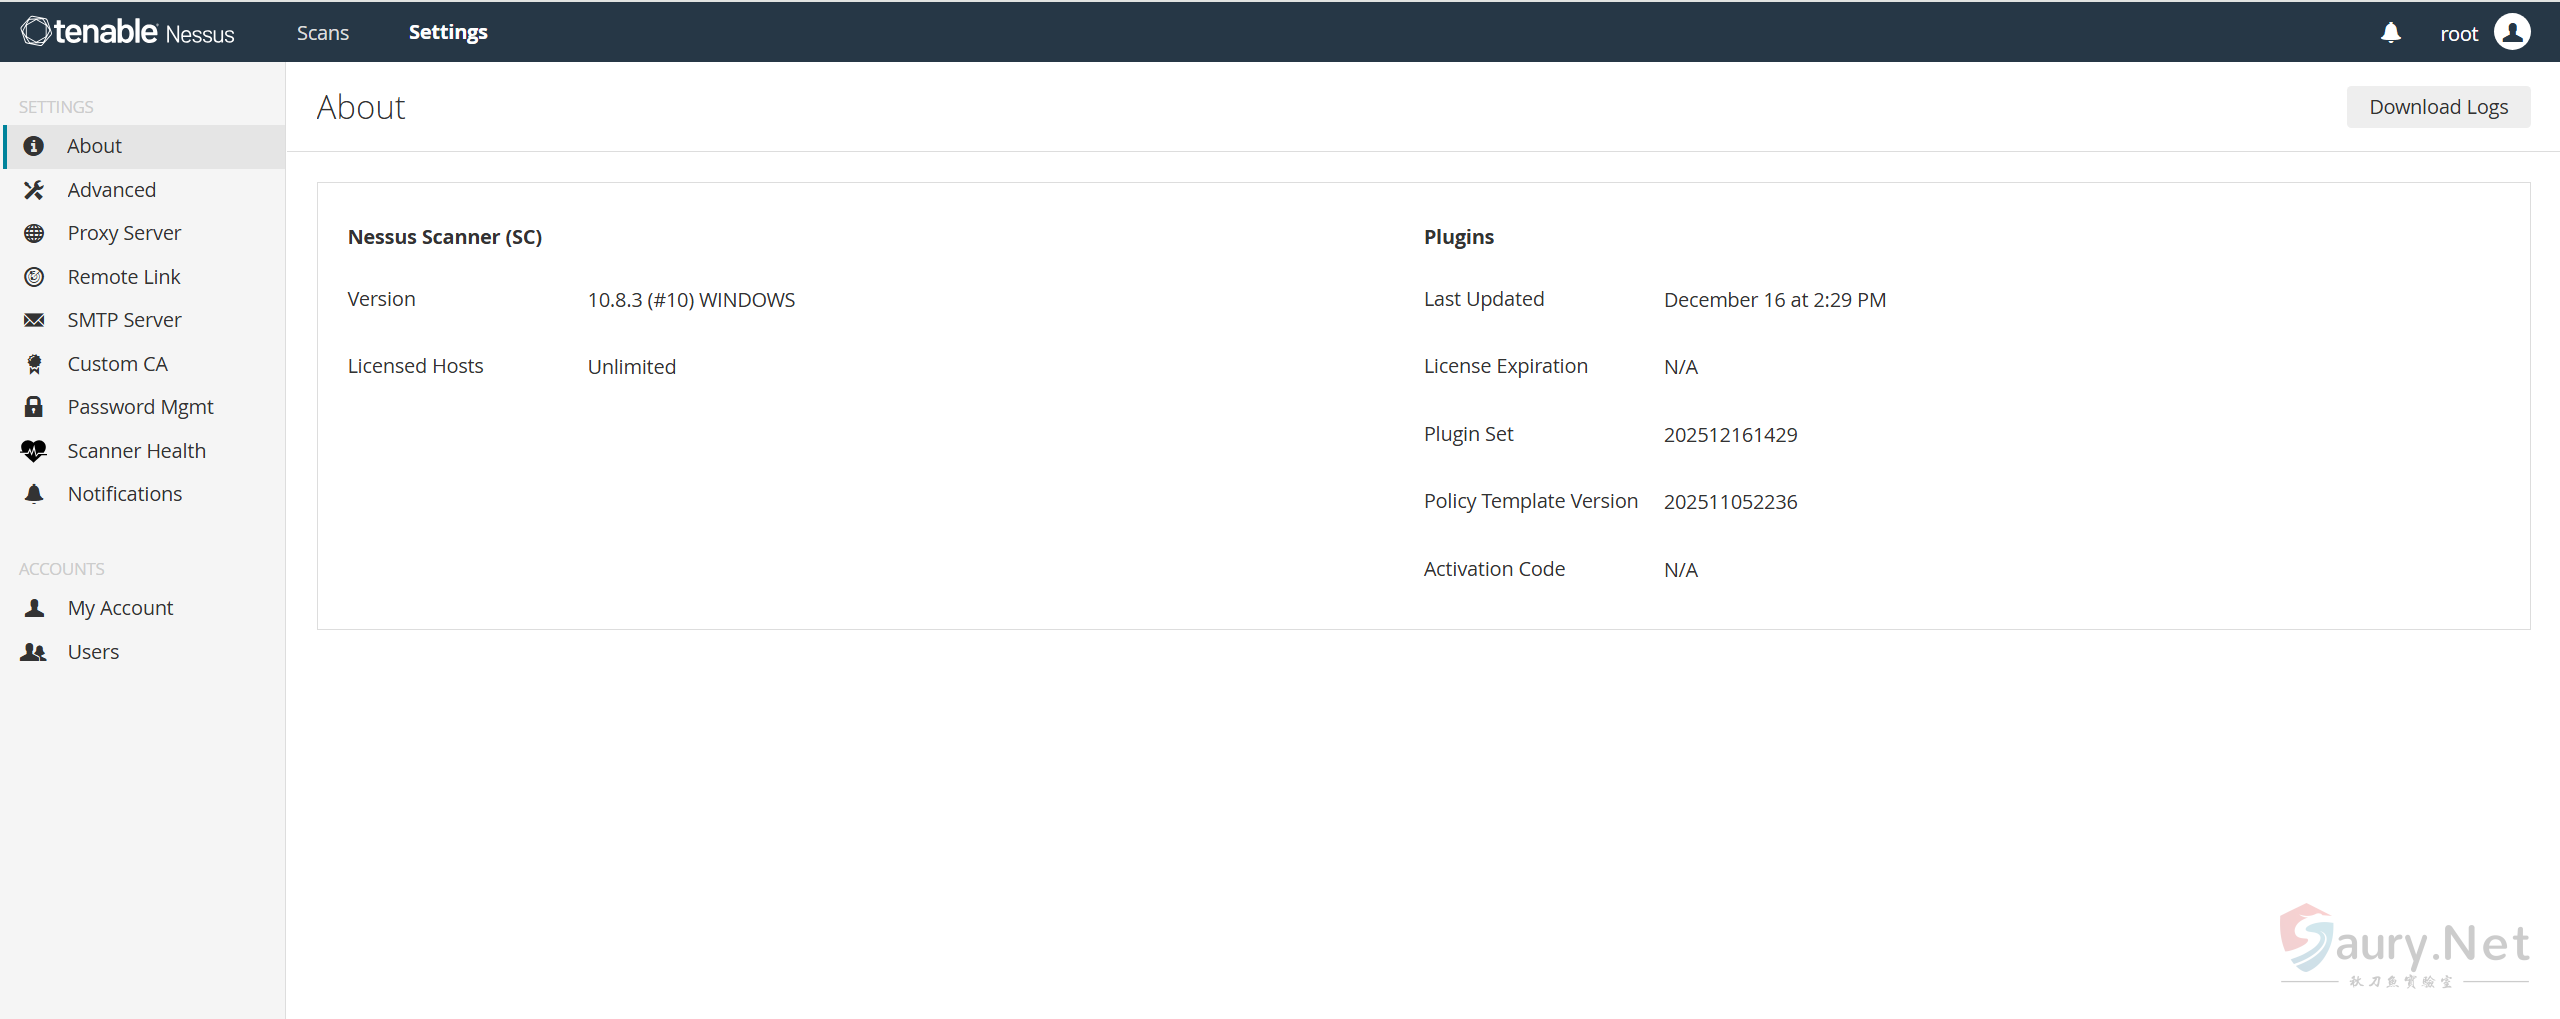Switch to the Settings tab
This screenshot has width=2560, height=1019.
tap(448, 33)
